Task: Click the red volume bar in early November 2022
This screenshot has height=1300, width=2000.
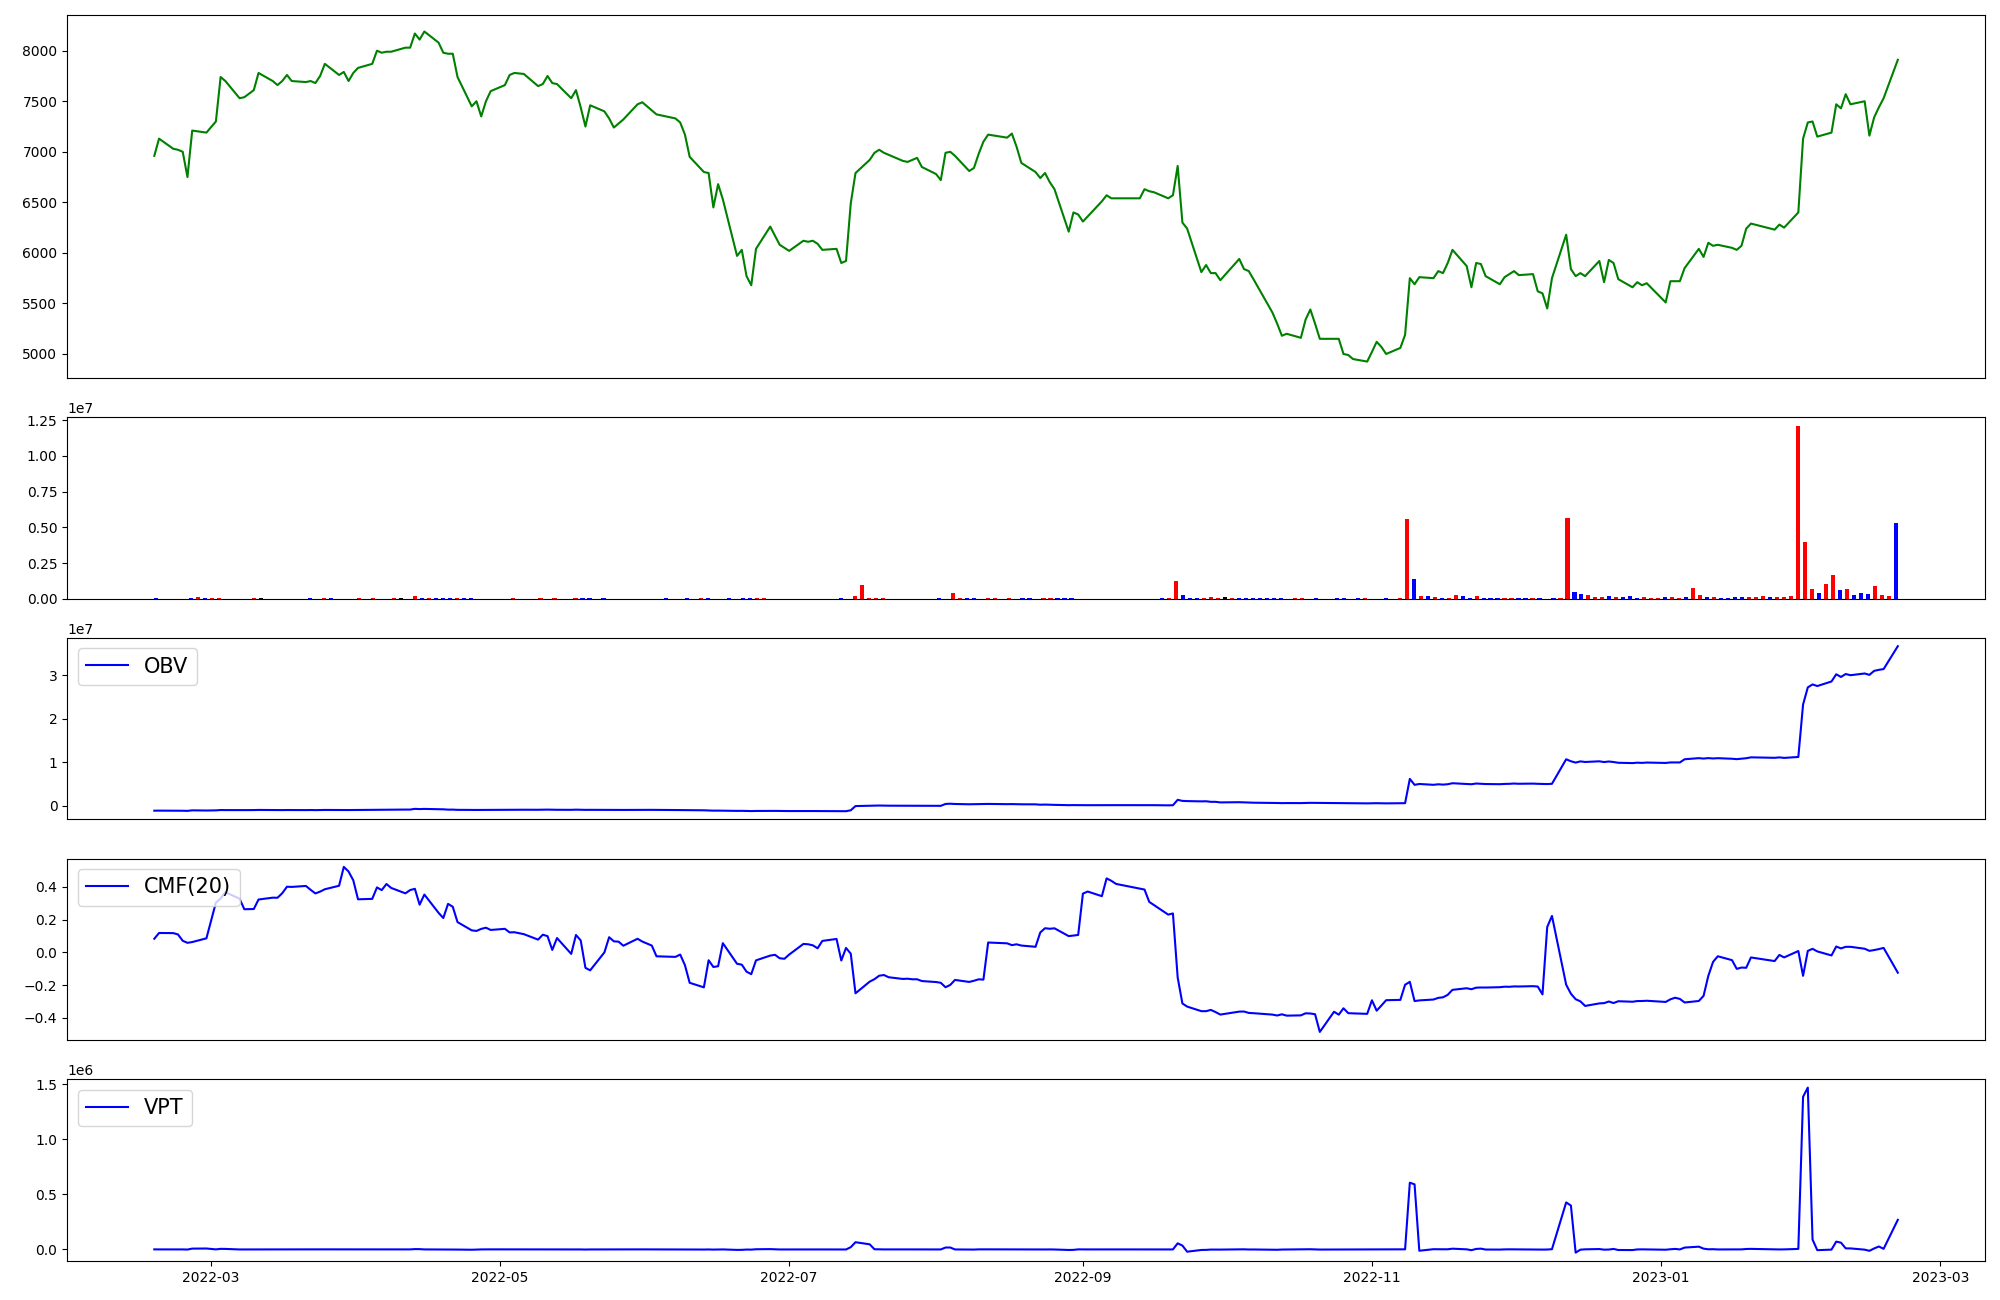Action: tap(1406, 558)
